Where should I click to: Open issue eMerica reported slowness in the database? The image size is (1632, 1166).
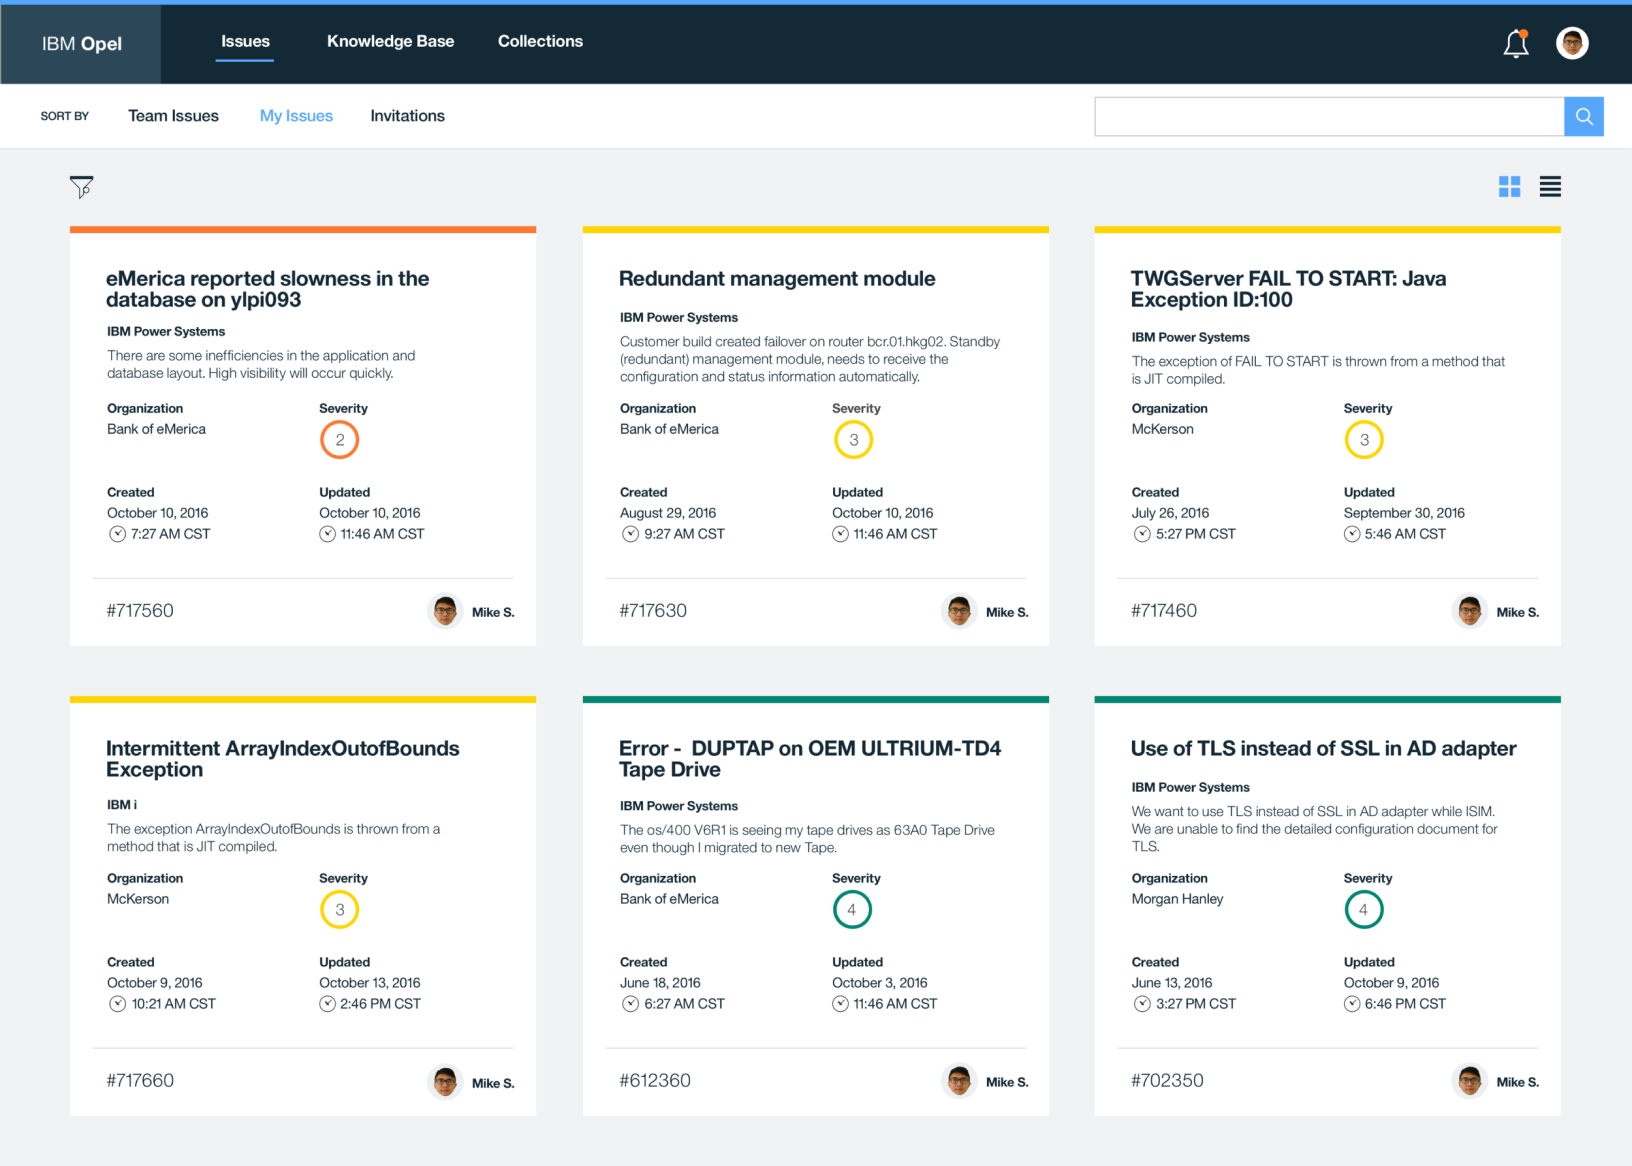[267, 289]
